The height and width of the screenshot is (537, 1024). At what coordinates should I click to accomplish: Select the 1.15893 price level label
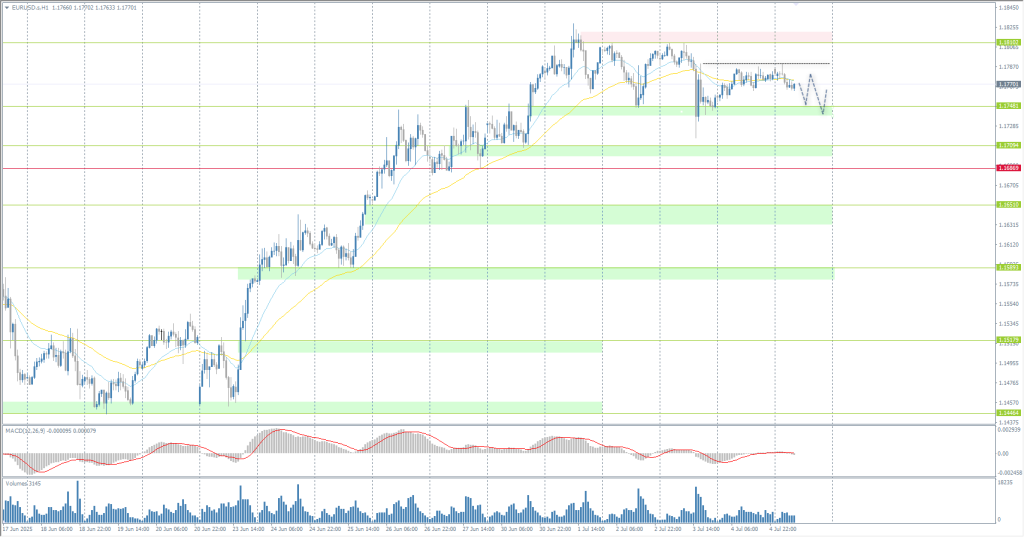pos(1008,267)
